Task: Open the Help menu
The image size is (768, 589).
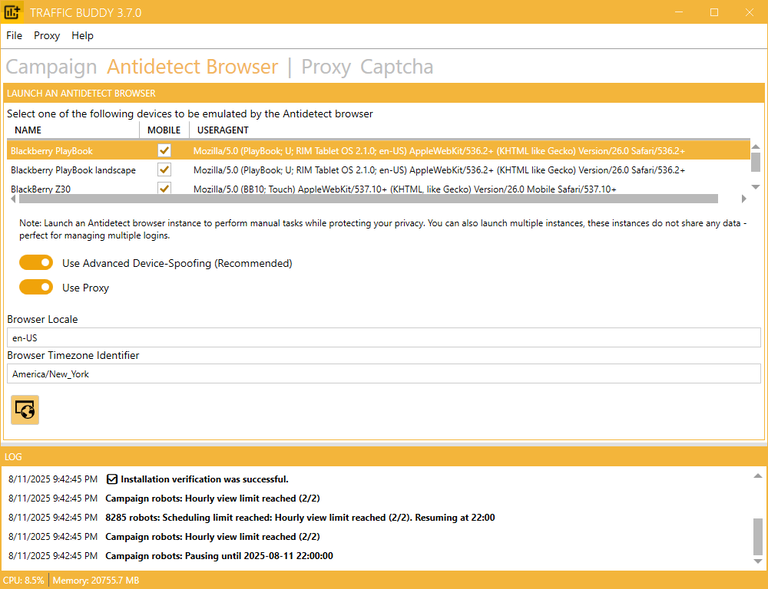Action: (83, 35)
